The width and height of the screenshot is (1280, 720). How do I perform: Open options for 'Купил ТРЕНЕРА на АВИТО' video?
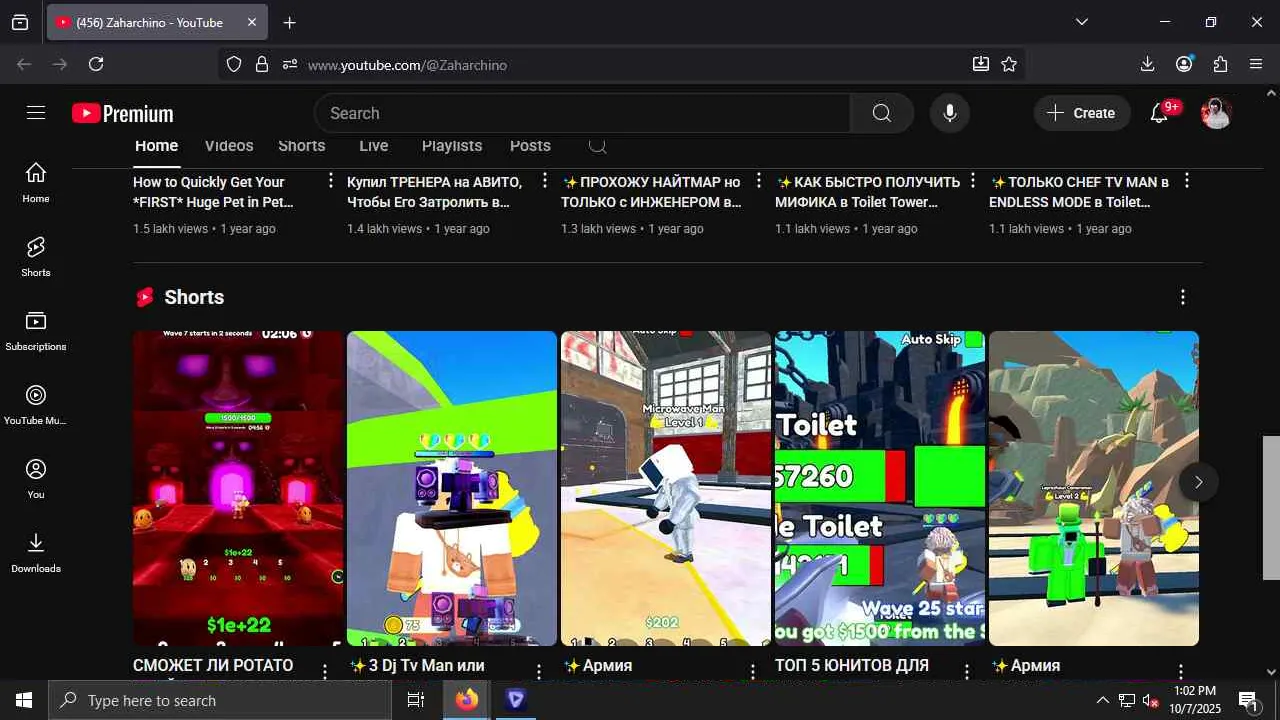545,181
